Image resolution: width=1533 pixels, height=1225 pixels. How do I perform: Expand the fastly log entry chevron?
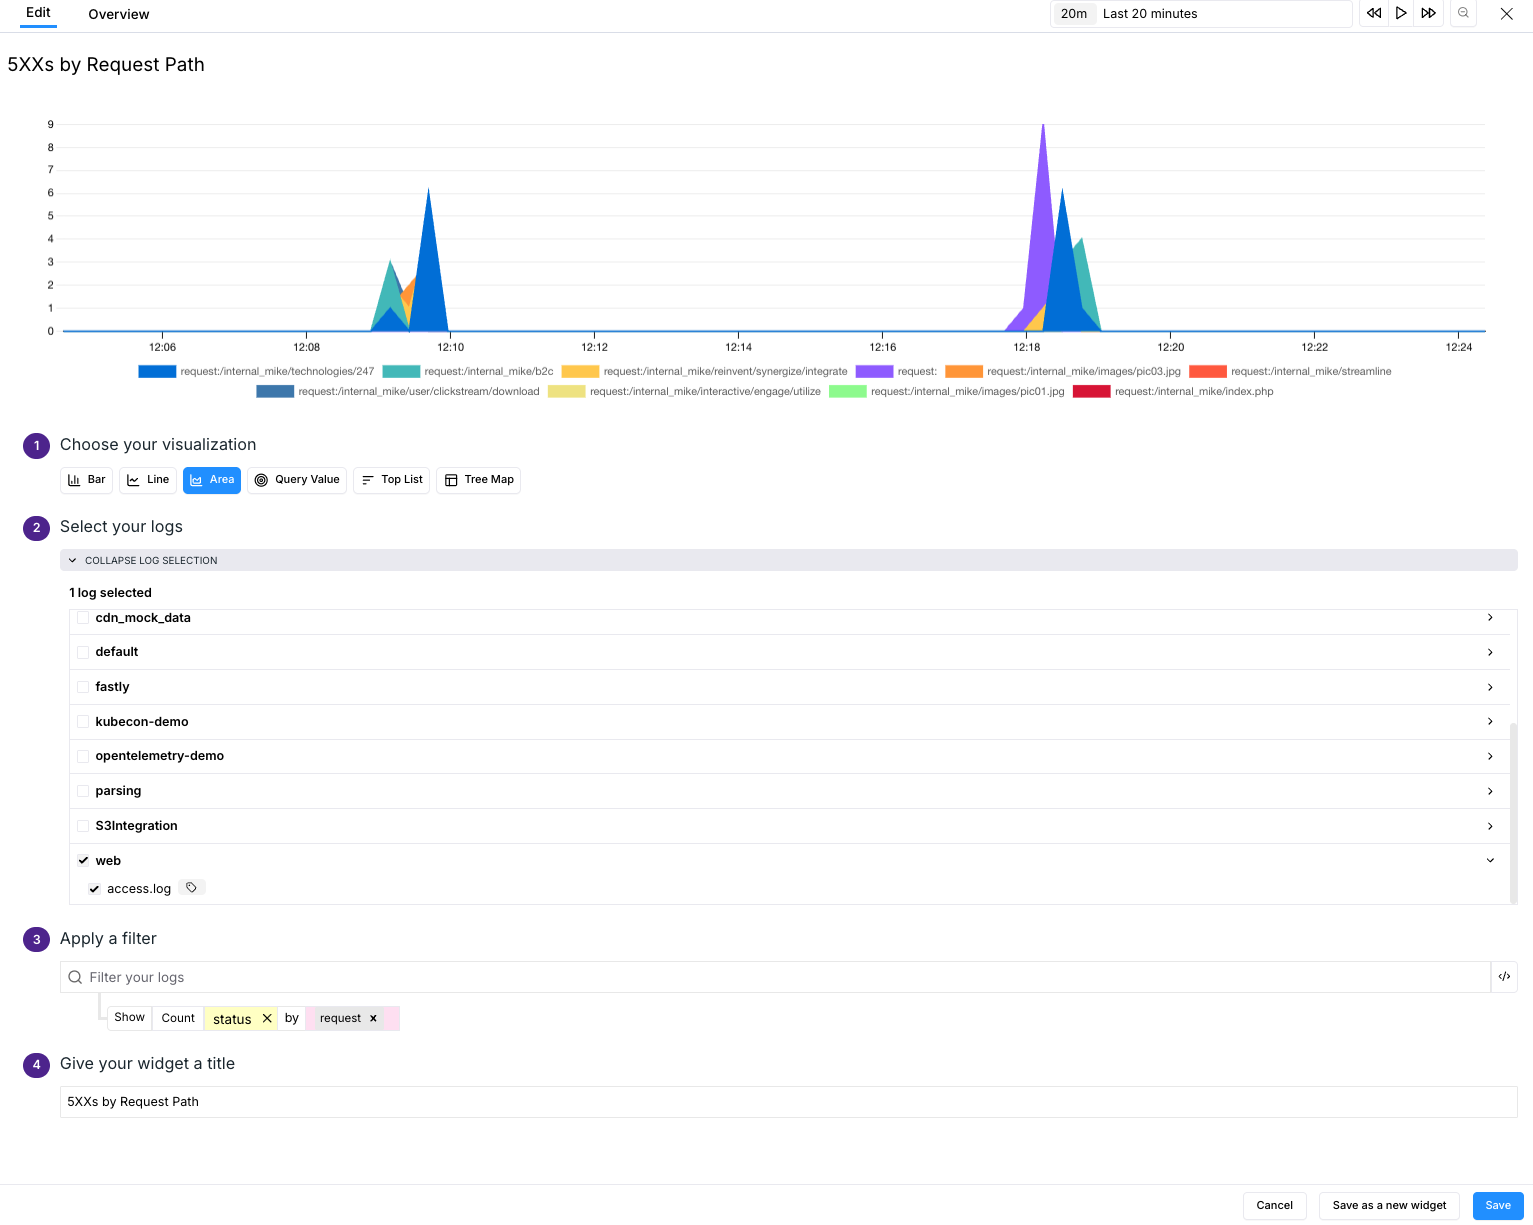point(1490,687)
